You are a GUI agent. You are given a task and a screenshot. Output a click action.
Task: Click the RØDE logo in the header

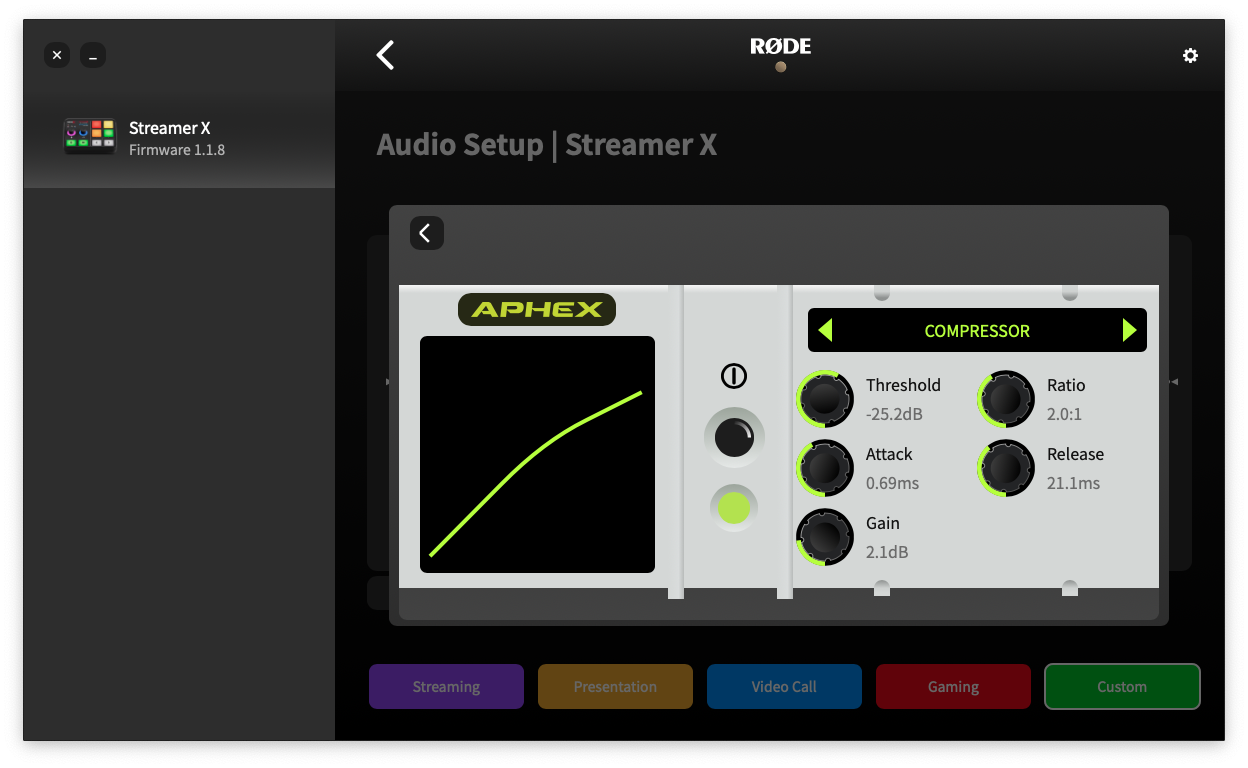[x=781, y=46]
